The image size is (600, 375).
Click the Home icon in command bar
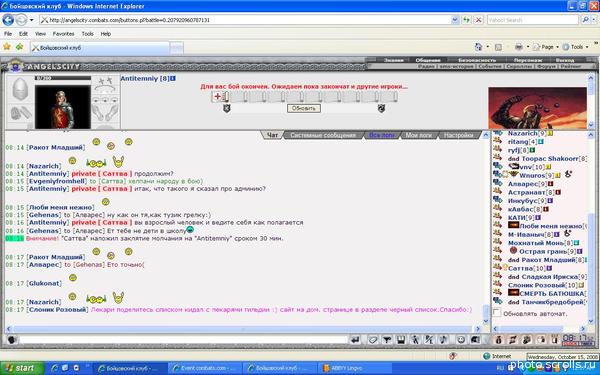pyautogui.click(x=478, y=47)
